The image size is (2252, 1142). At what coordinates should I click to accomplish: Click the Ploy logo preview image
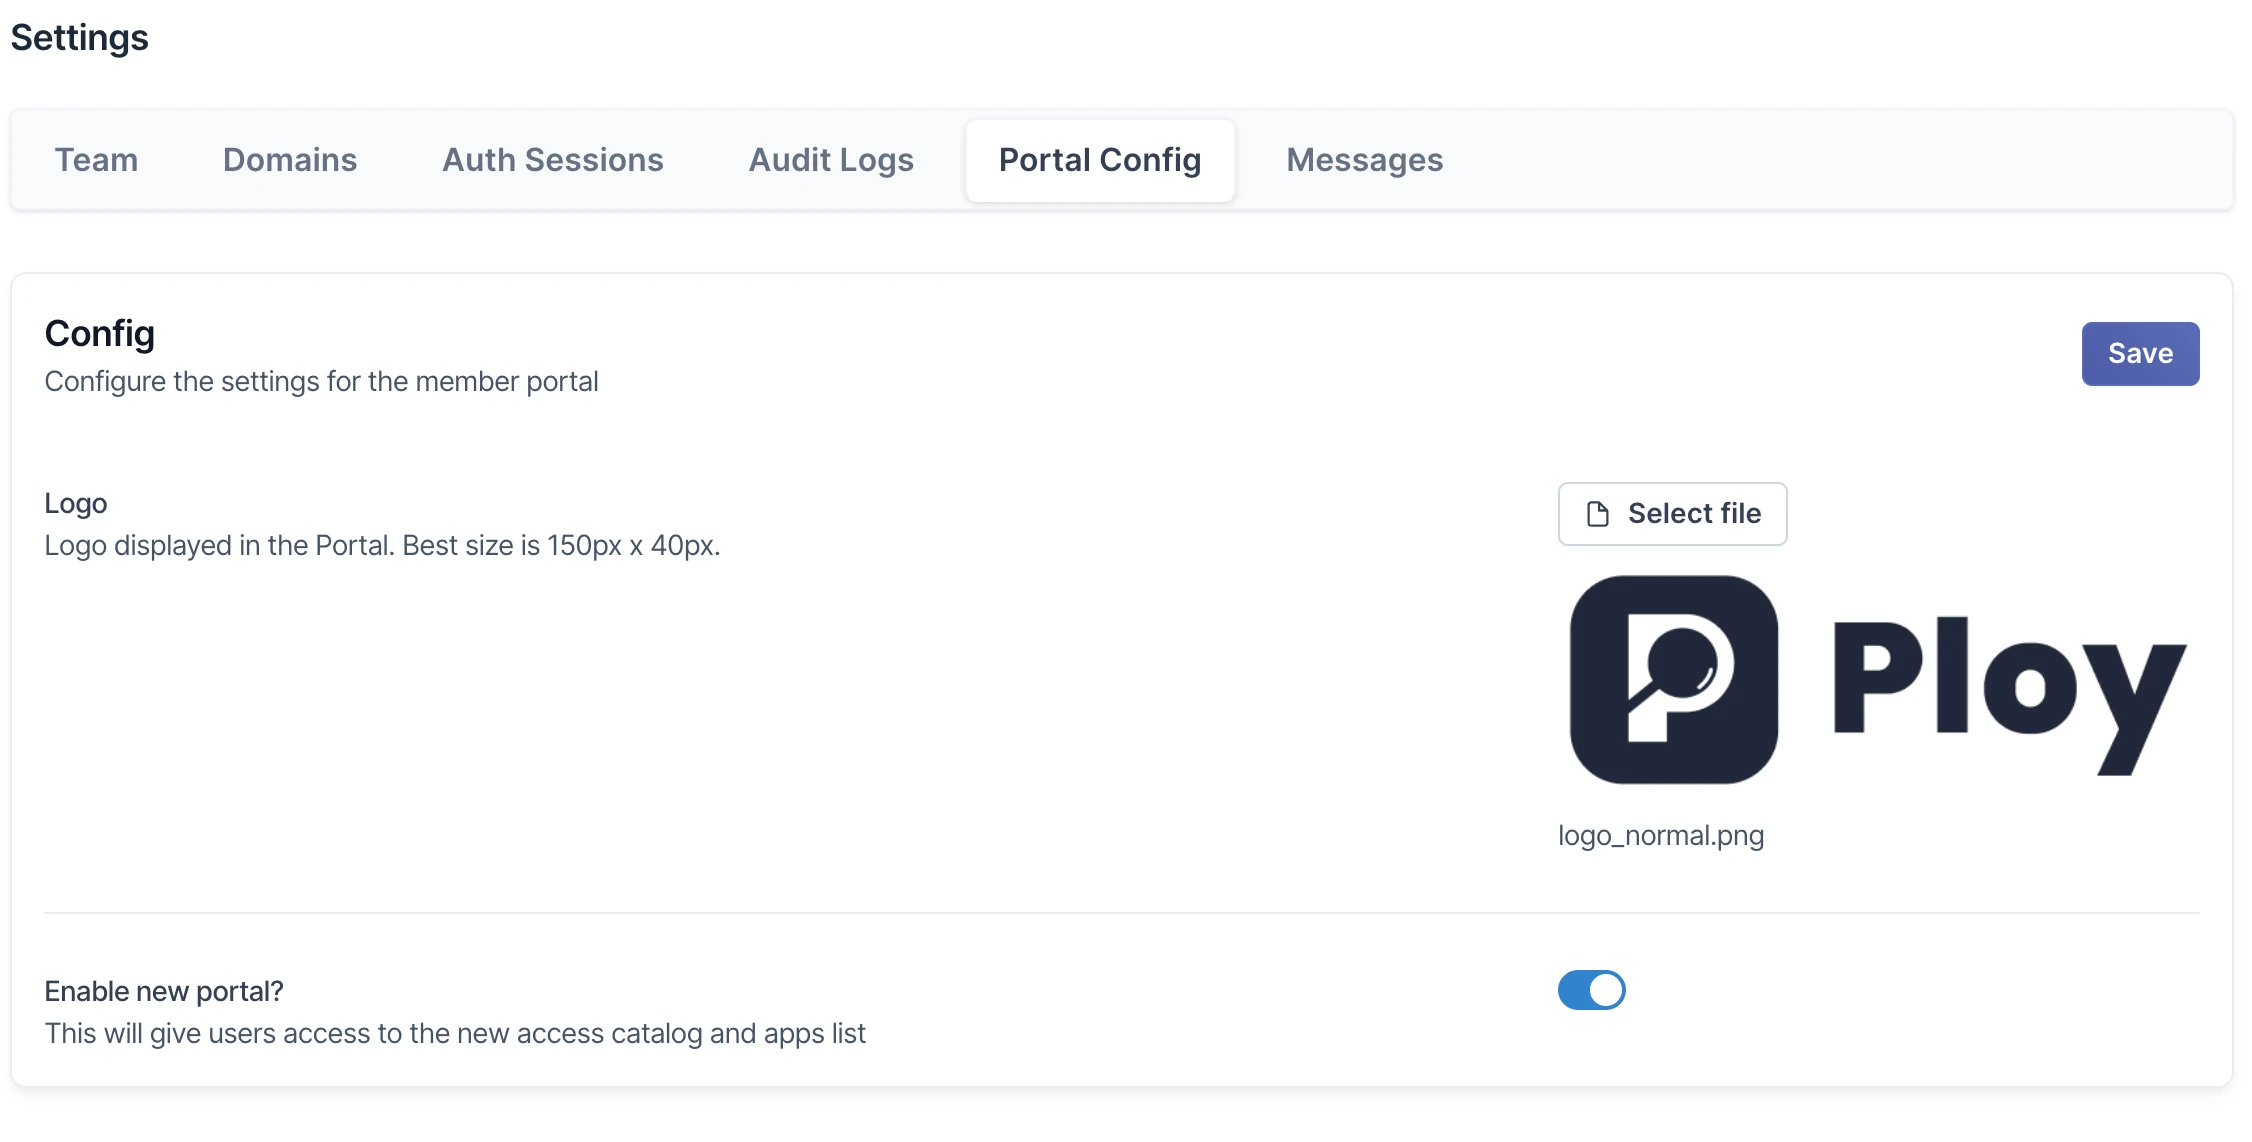point(1878,679)
